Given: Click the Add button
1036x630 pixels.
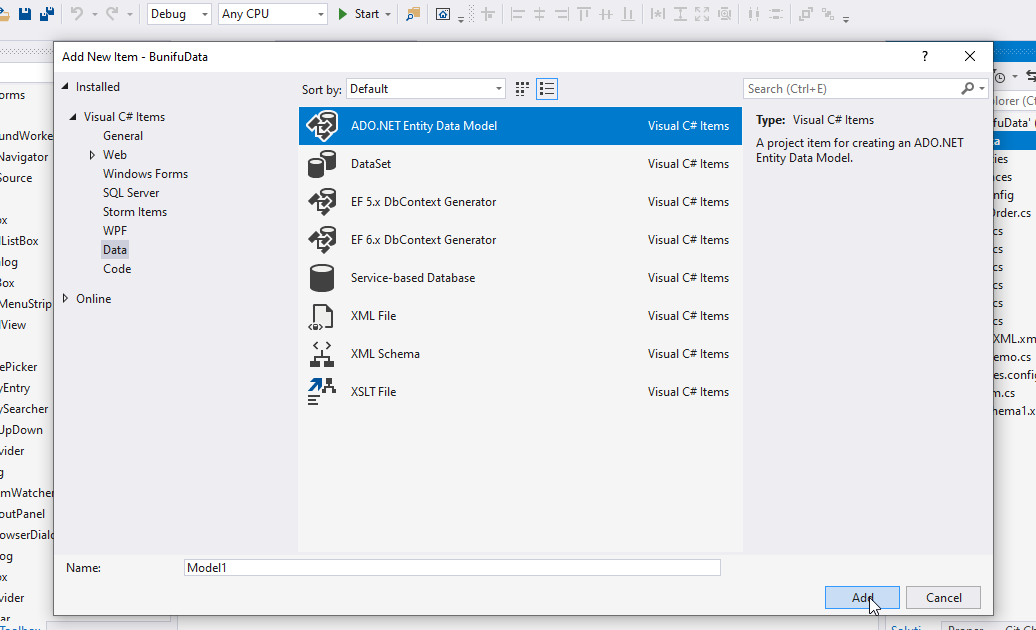Looking at the screenshot, I should (862, 598).
